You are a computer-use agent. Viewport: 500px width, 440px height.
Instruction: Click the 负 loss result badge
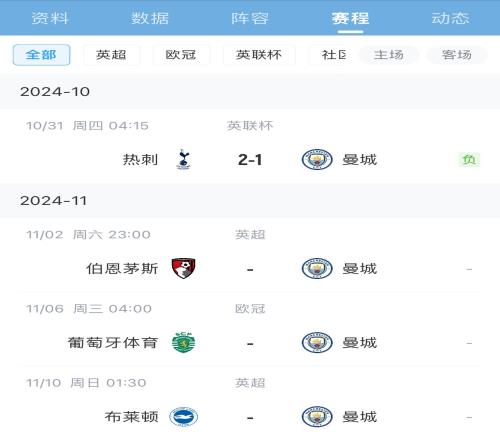(469, 160)
